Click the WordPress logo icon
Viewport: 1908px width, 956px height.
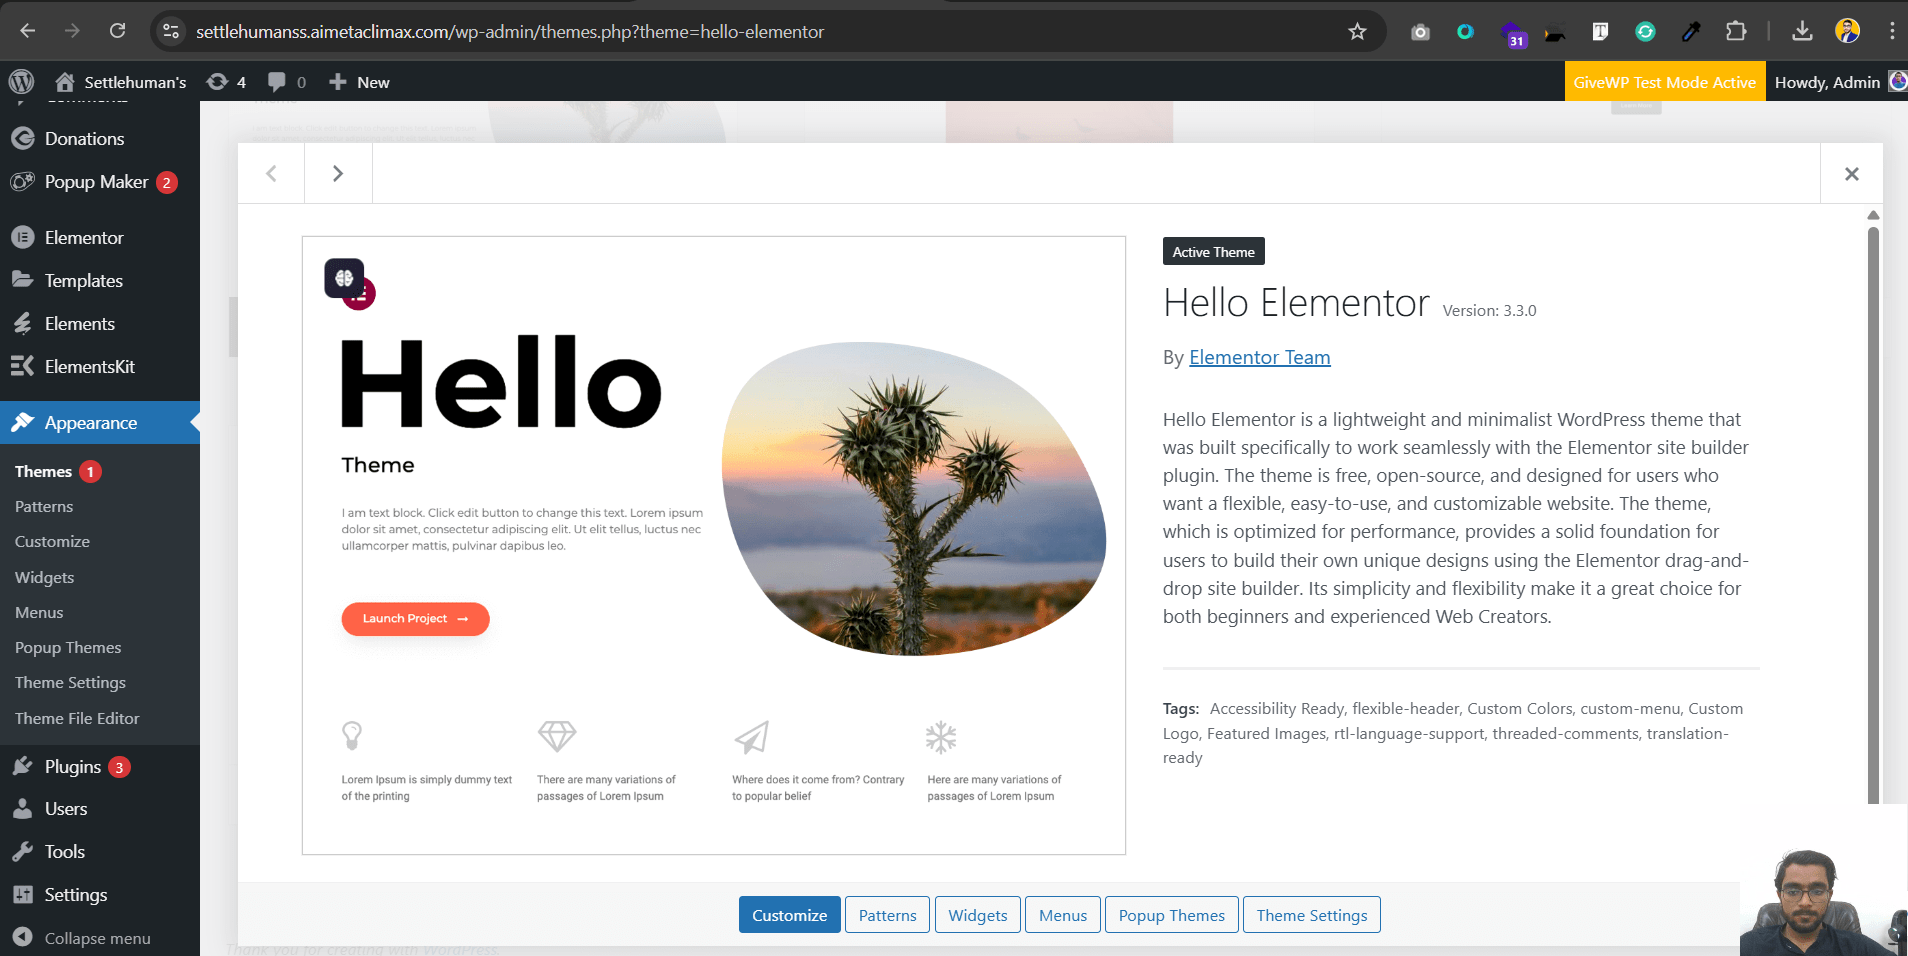coord(21,82)
